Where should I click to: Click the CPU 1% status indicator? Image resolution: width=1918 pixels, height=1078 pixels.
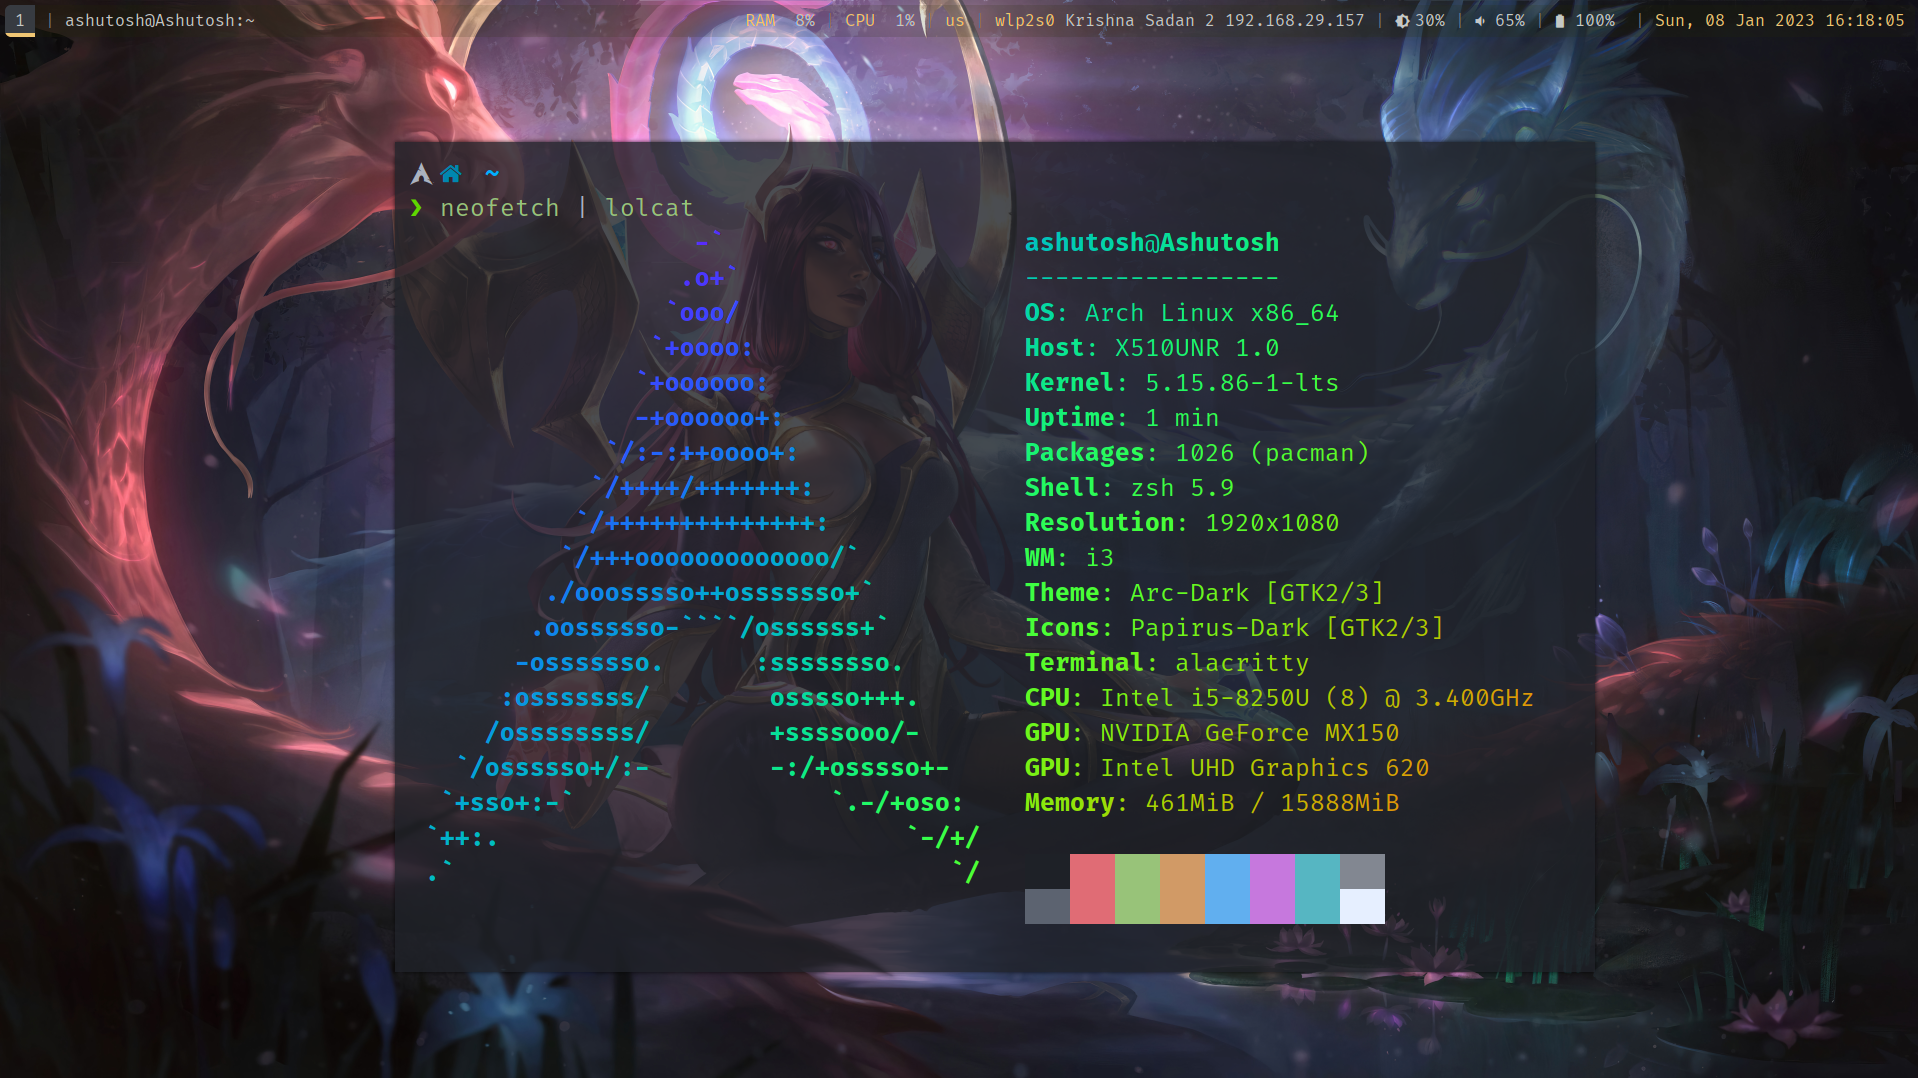point(880,21)
